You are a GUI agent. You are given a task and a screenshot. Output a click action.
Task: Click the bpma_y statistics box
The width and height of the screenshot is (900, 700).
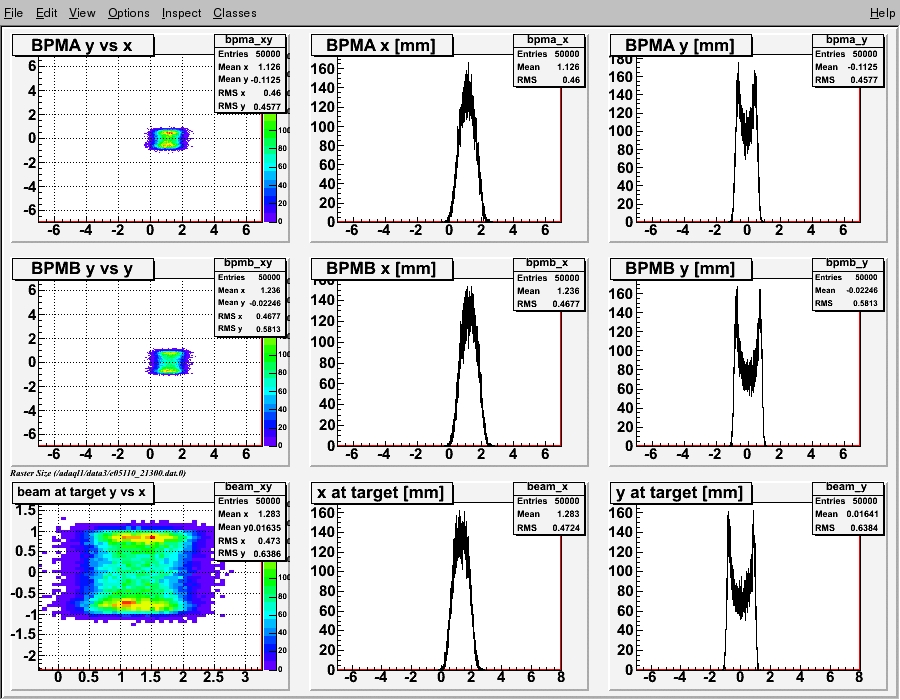(848, 60)
